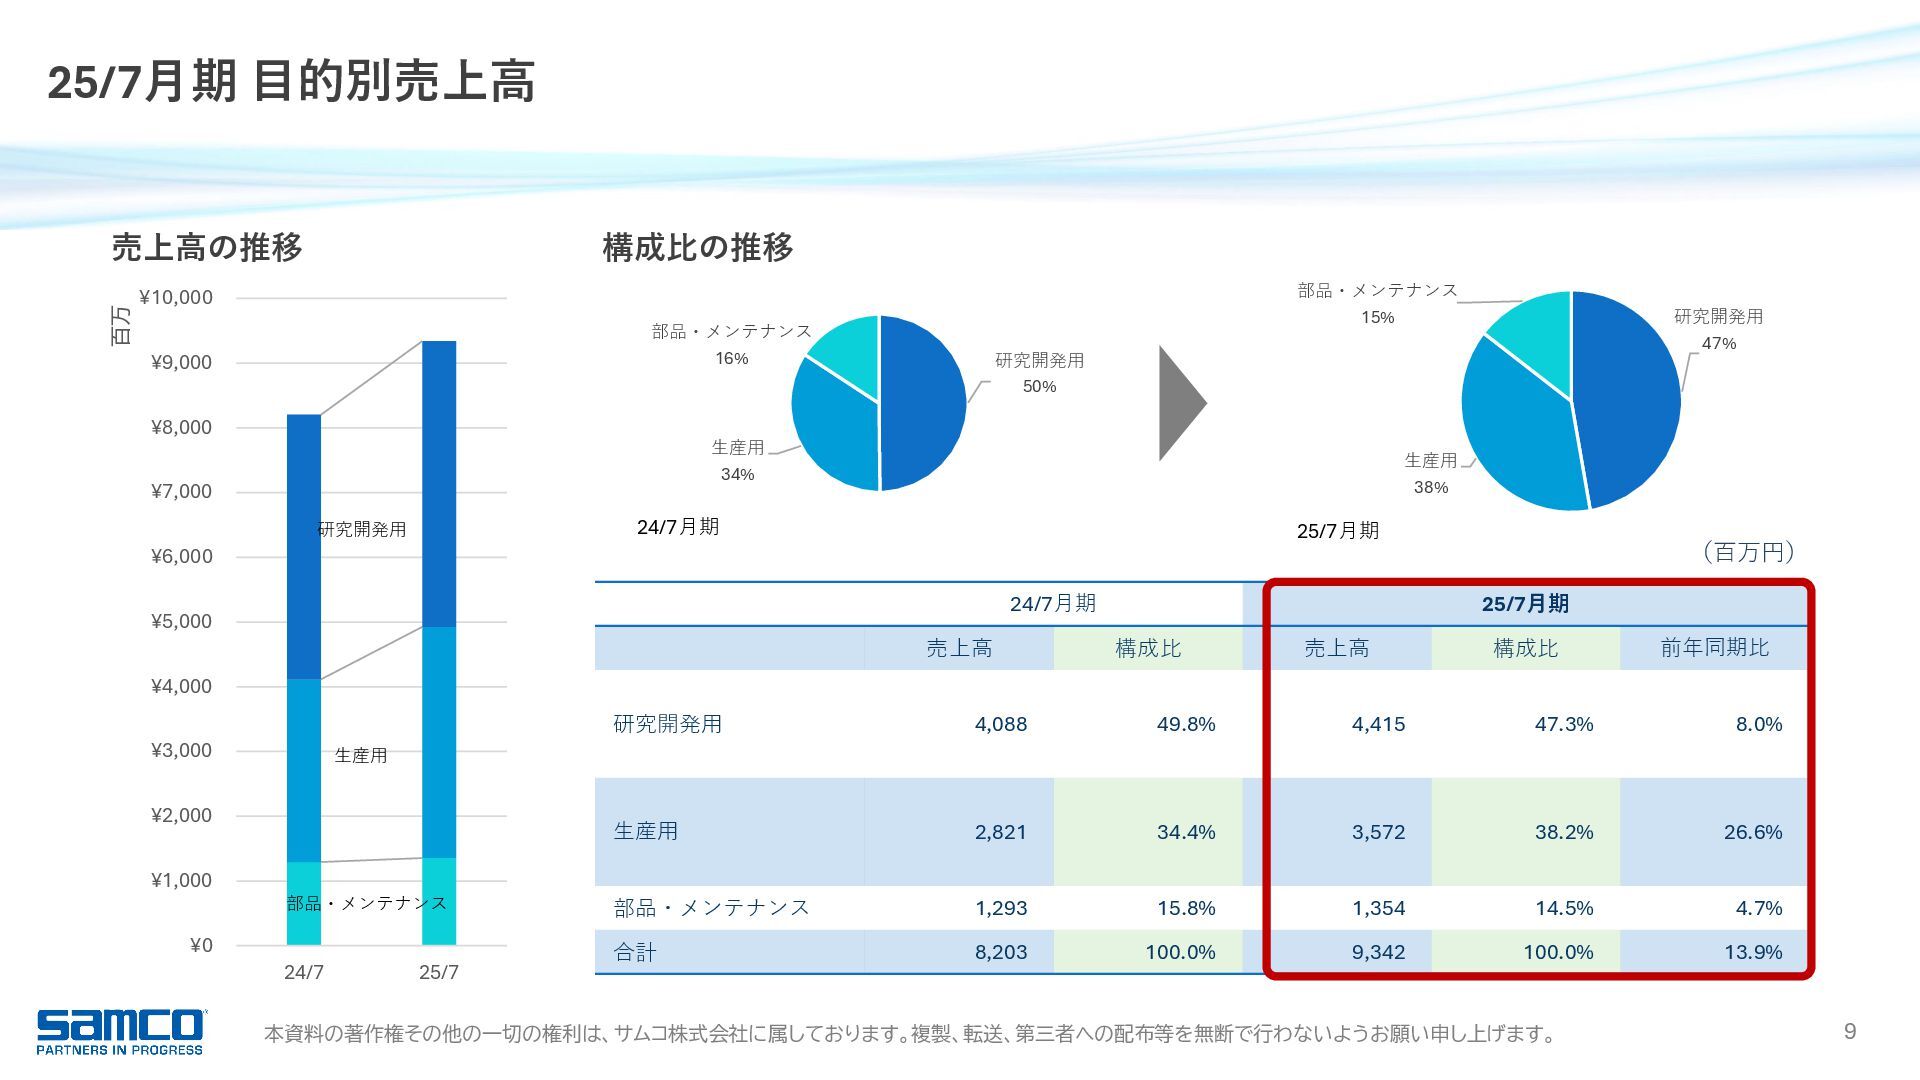
Task: Click the 24/7月期 table header
Action: coord(1052,604)
